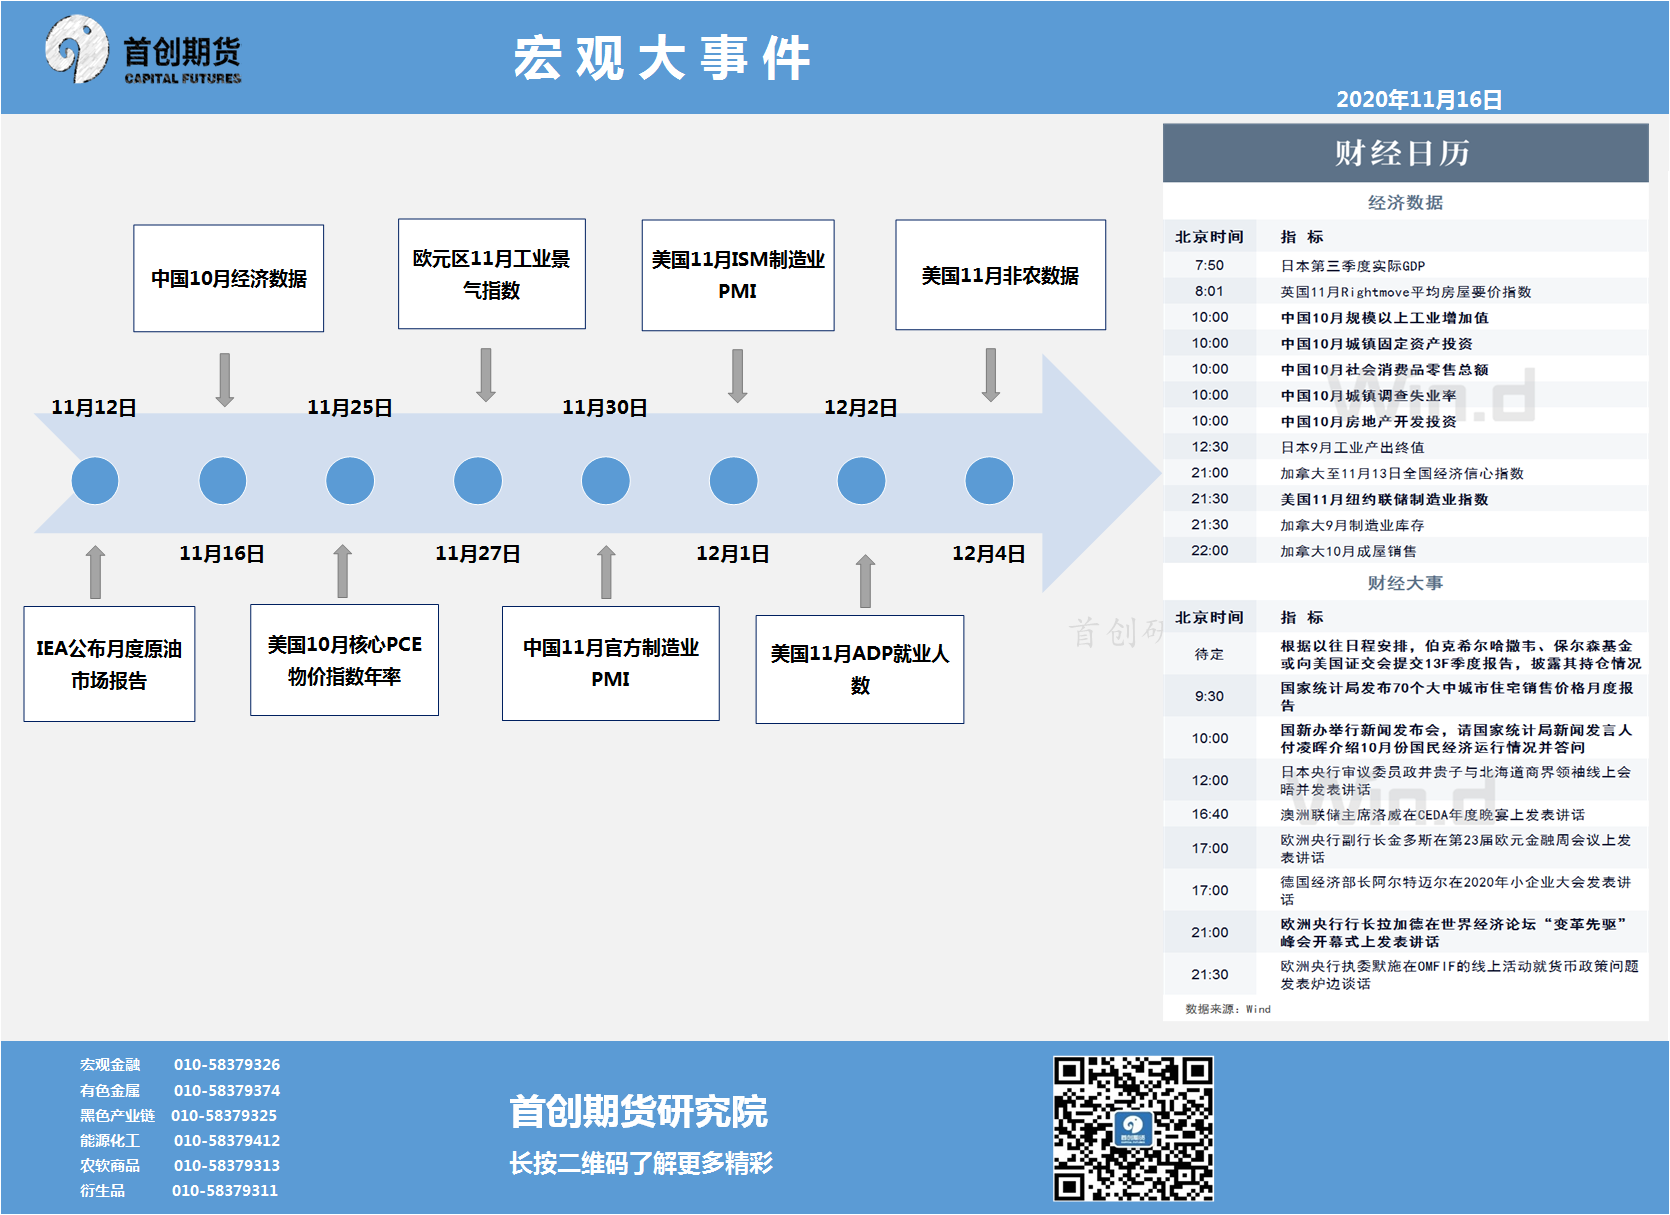Click the QR code at the bottom
The height and width of the screenshot is (1215, 1670).
point(1132,1128)
